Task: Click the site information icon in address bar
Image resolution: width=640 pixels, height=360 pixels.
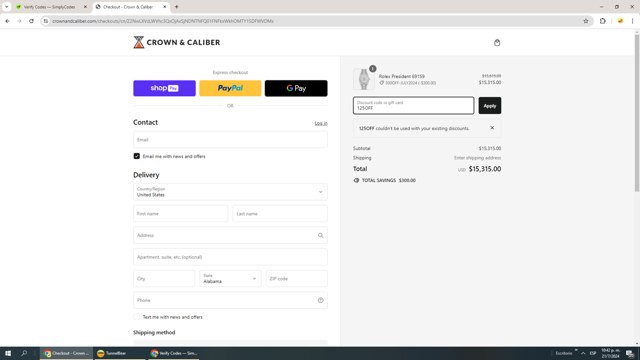Action: click(46, 21)
